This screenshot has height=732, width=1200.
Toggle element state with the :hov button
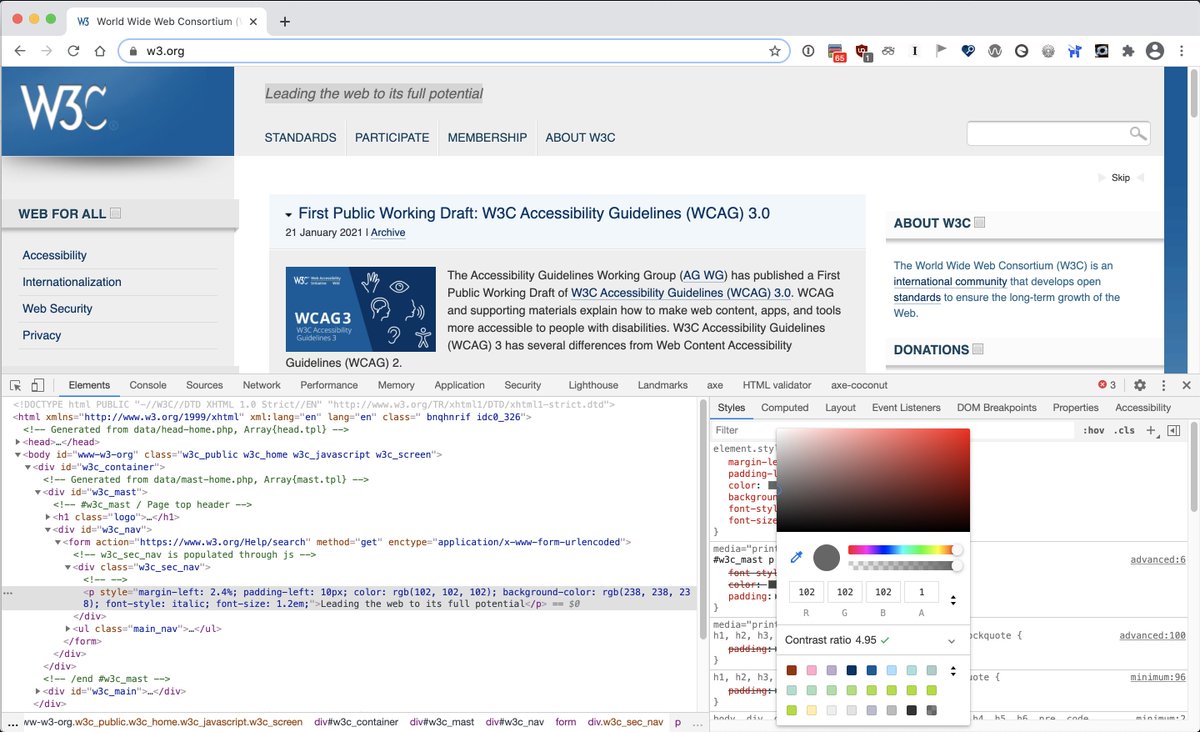pos(1093,430)
